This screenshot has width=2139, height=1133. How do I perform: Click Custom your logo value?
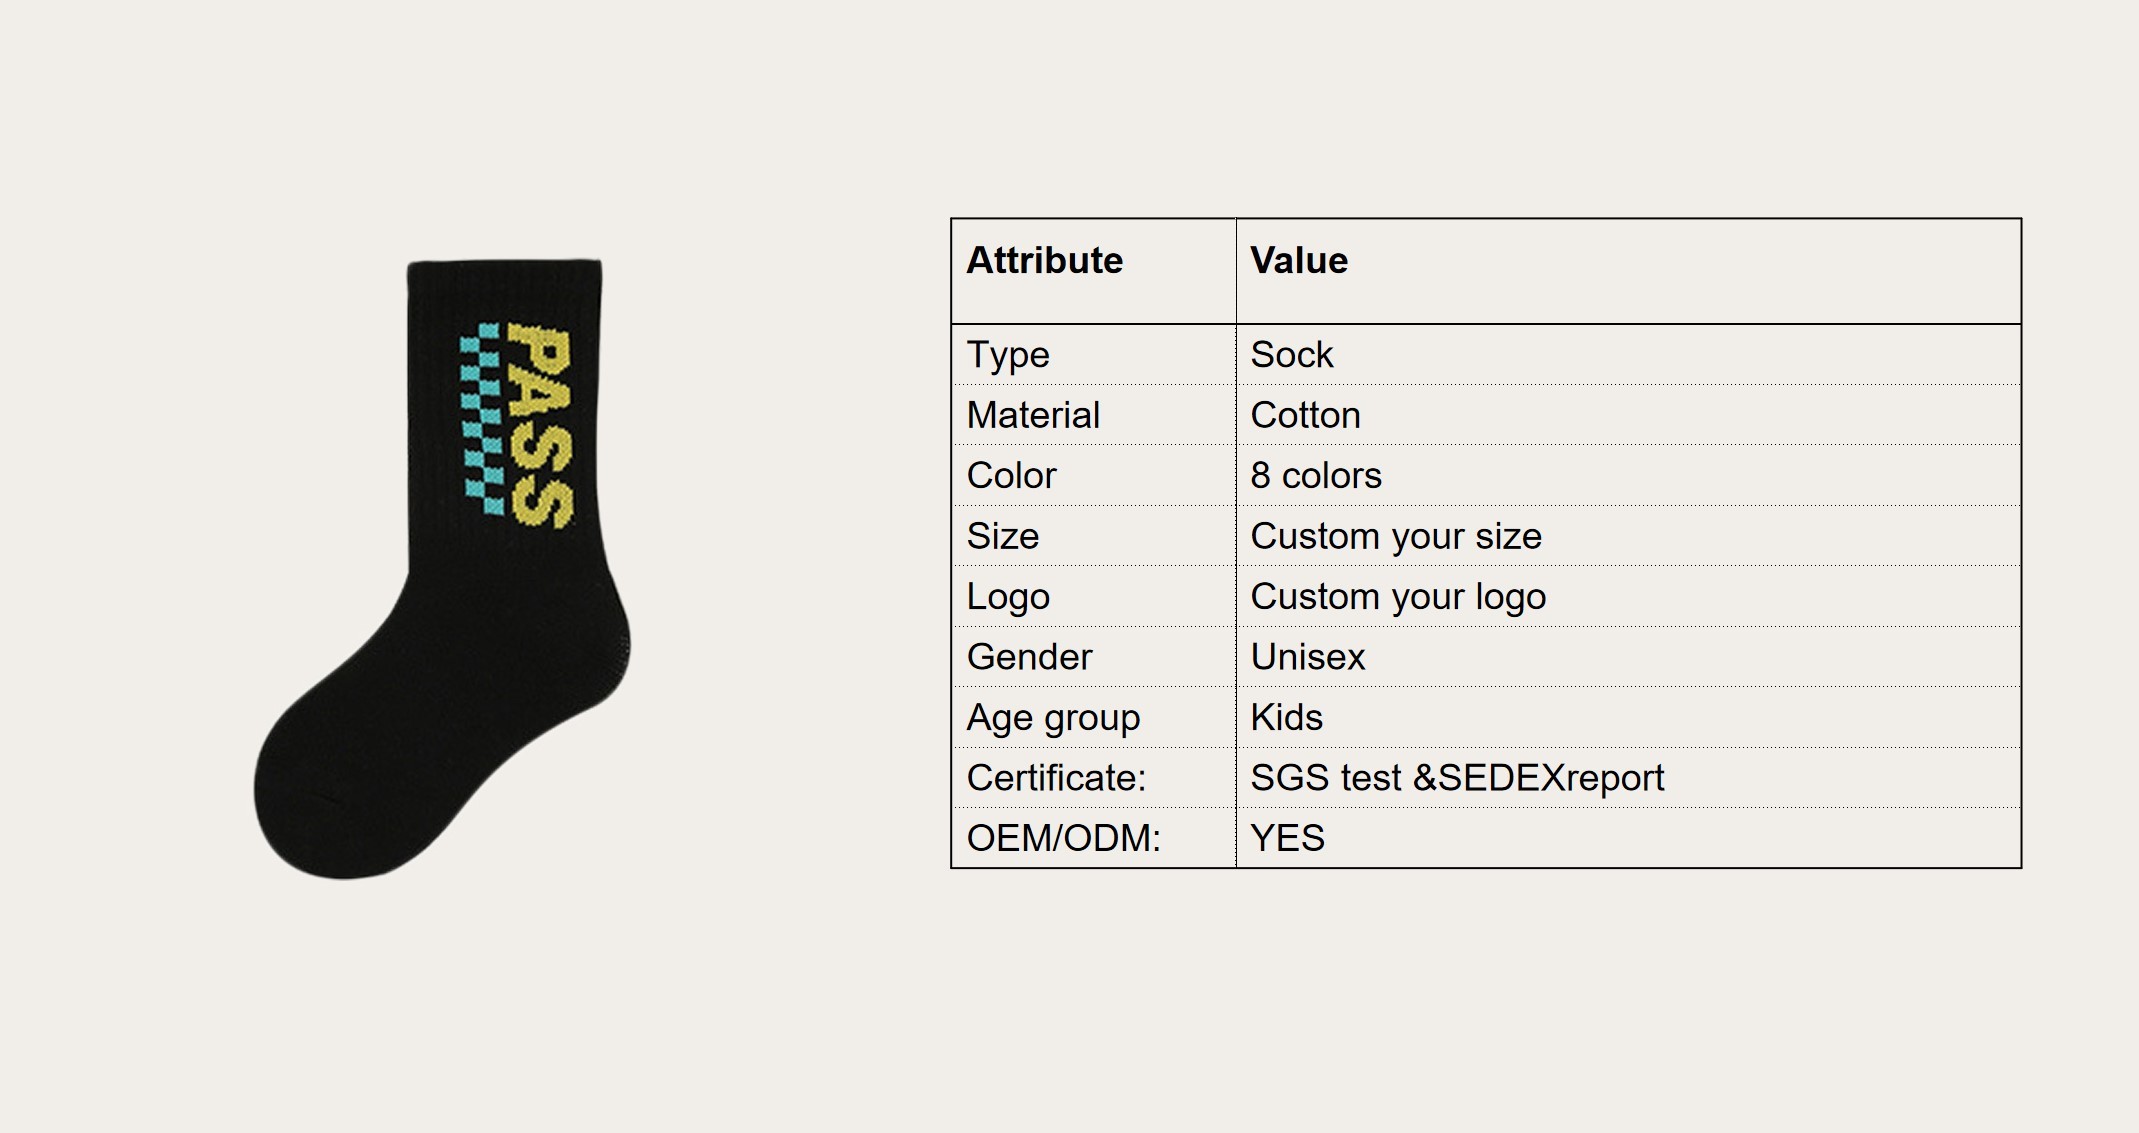[x=1398, y=597]
